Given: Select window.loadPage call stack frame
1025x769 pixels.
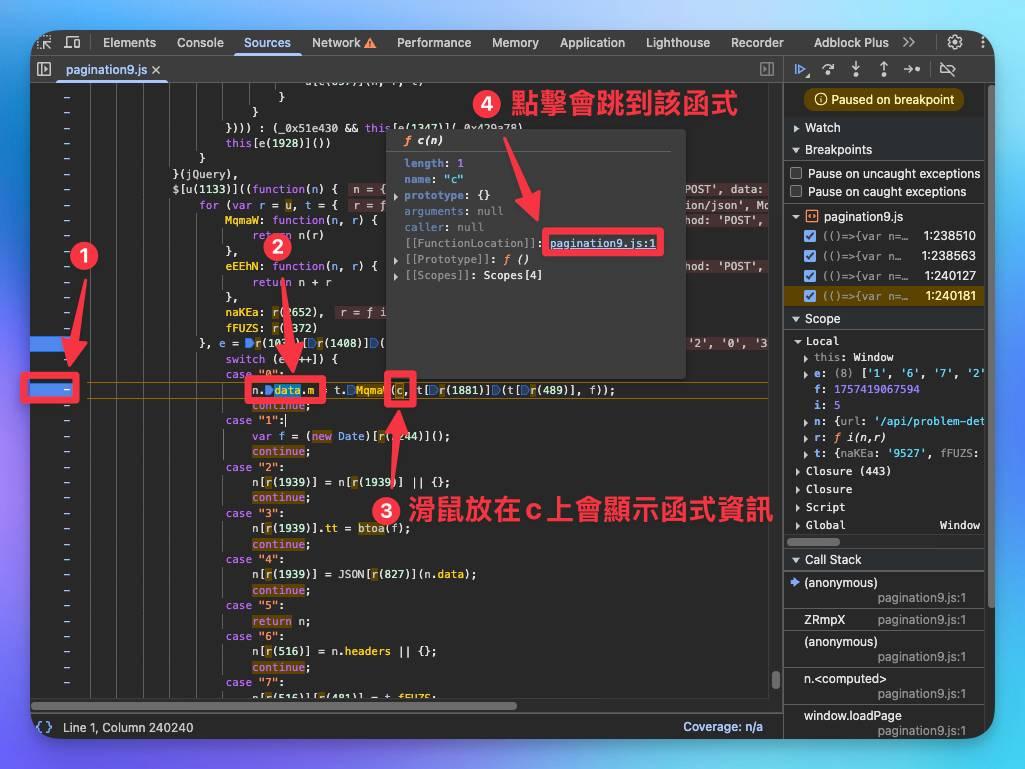Looking at the screenshot, I should (884, 723).
